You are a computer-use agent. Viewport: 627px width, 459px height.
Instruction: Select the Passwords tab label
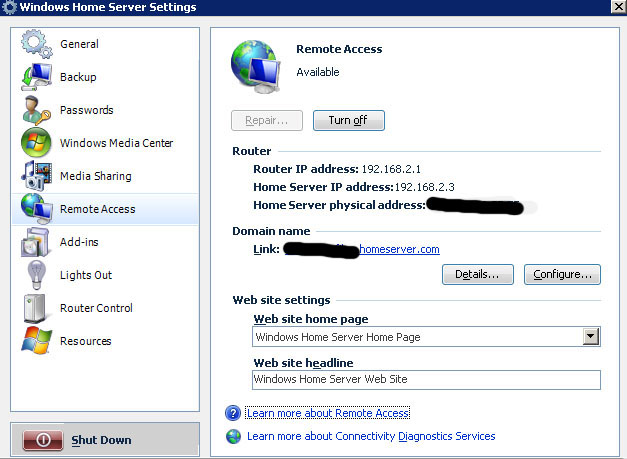(87, 110)
